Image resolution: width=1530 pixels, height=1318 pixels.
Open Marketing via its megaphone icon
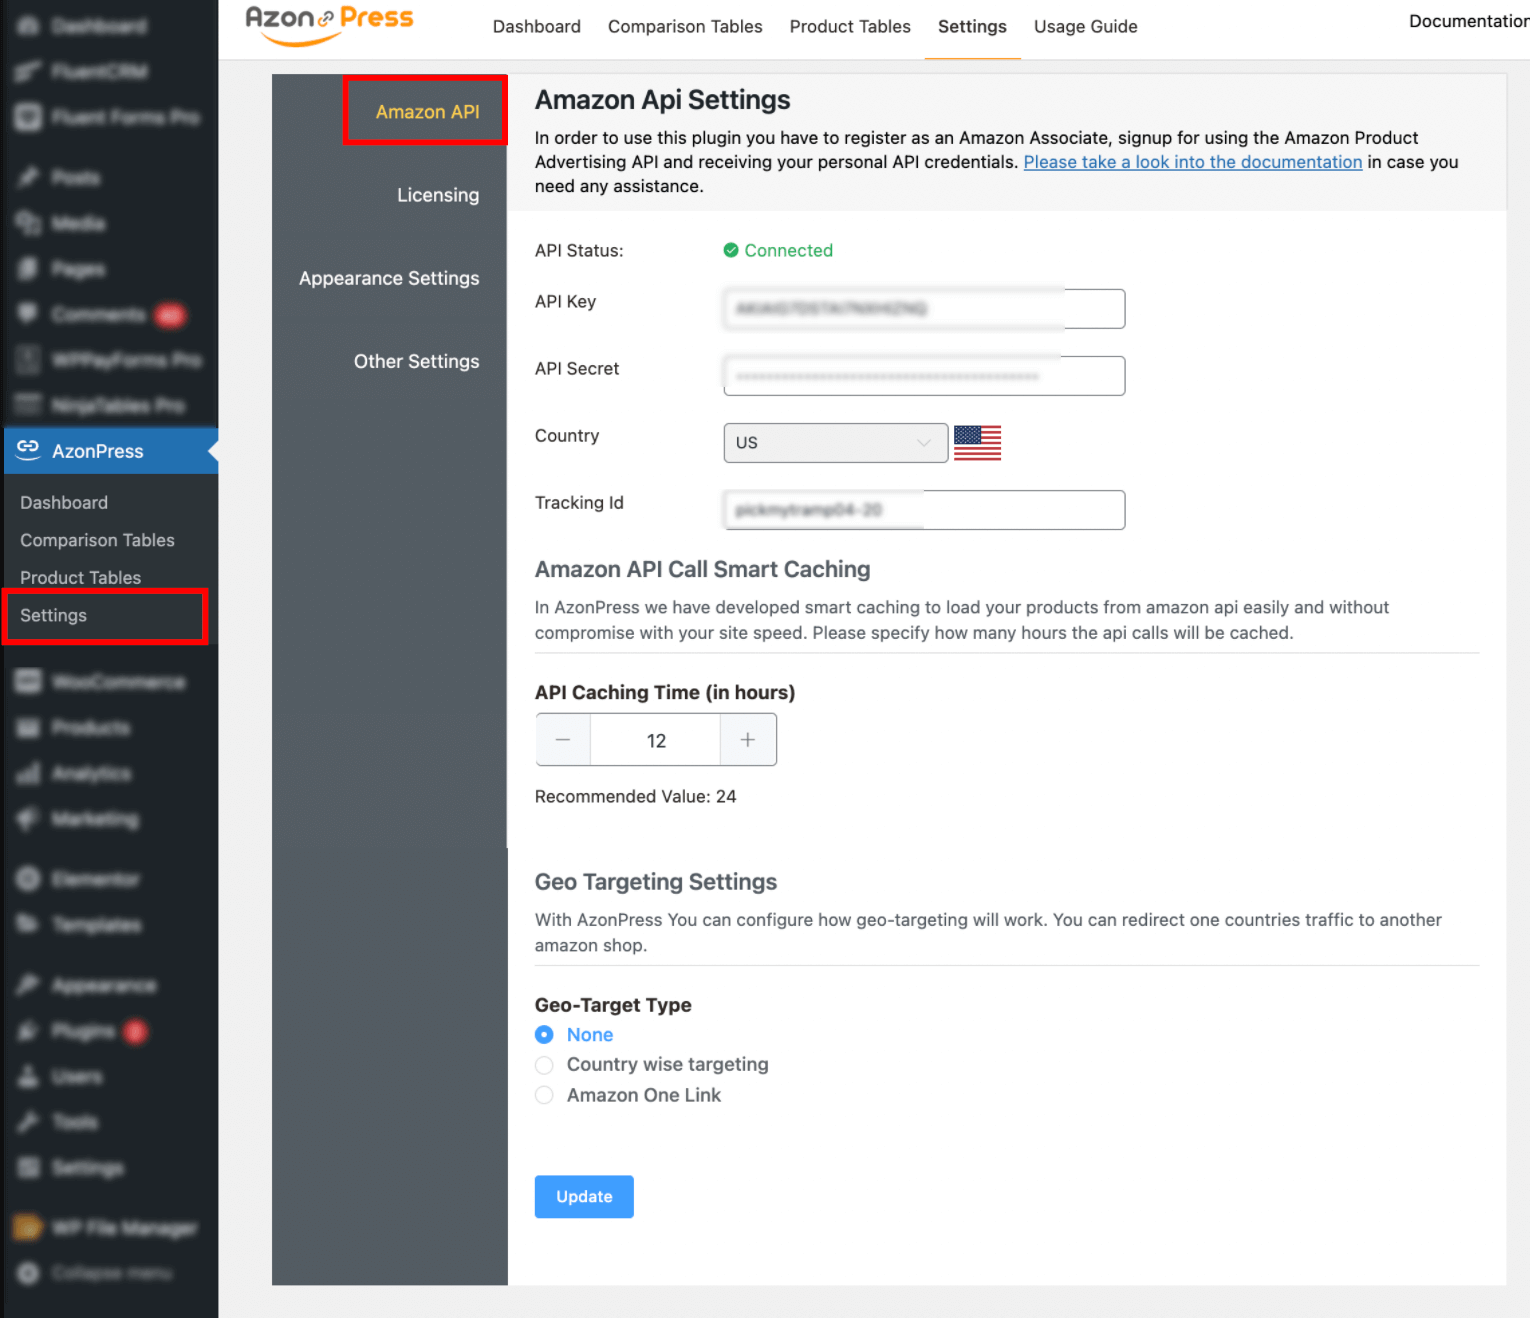pos(28,819)
